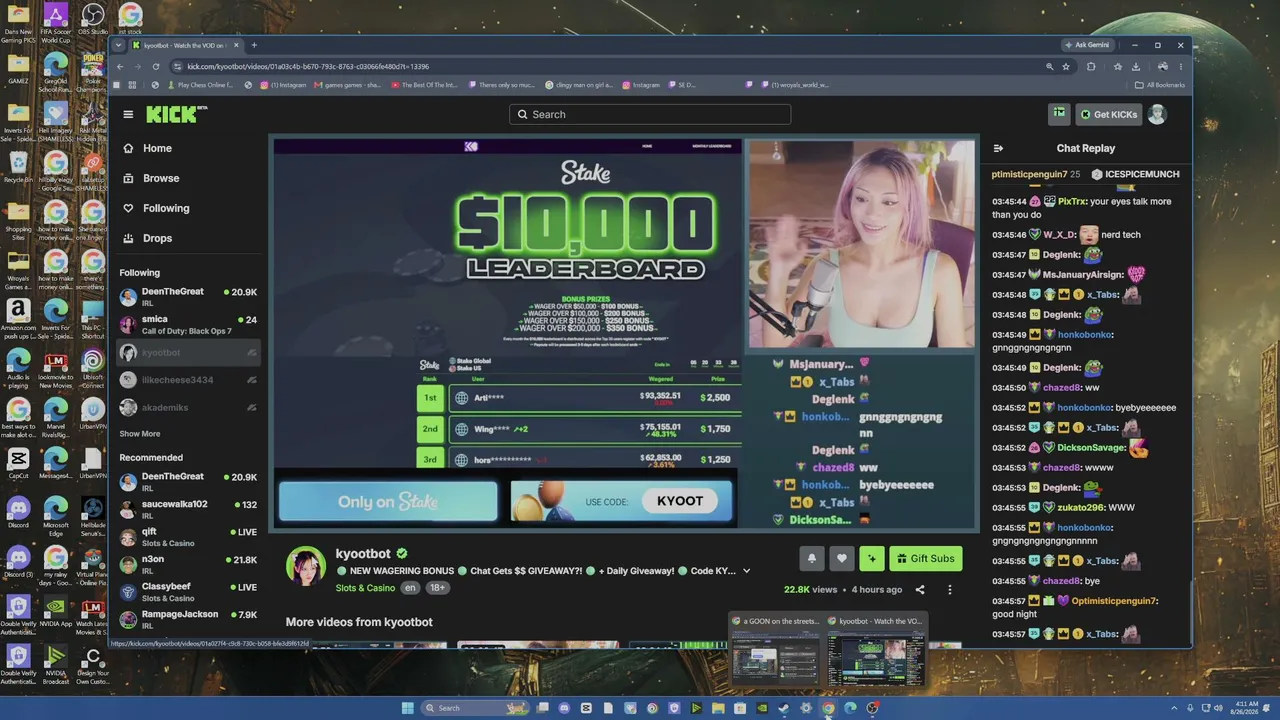Open PixTrx's chat message username
The height and width of the screenshot is (720, 1280).
coord(1071,201)
